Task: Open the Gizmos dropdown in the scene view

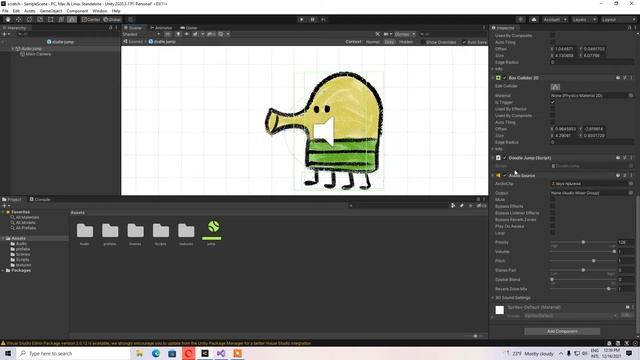Action: (405, 34)
